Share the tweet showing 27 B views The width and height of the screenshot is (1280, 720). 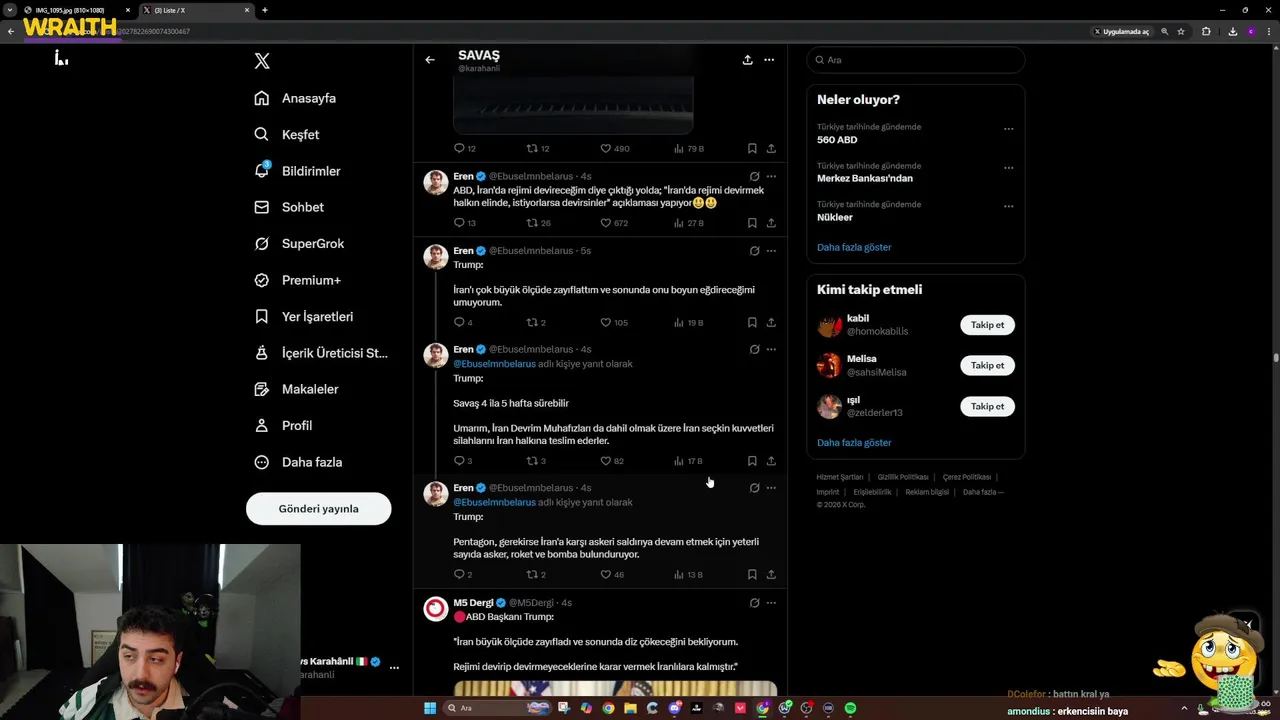click(x=771, y=223)
